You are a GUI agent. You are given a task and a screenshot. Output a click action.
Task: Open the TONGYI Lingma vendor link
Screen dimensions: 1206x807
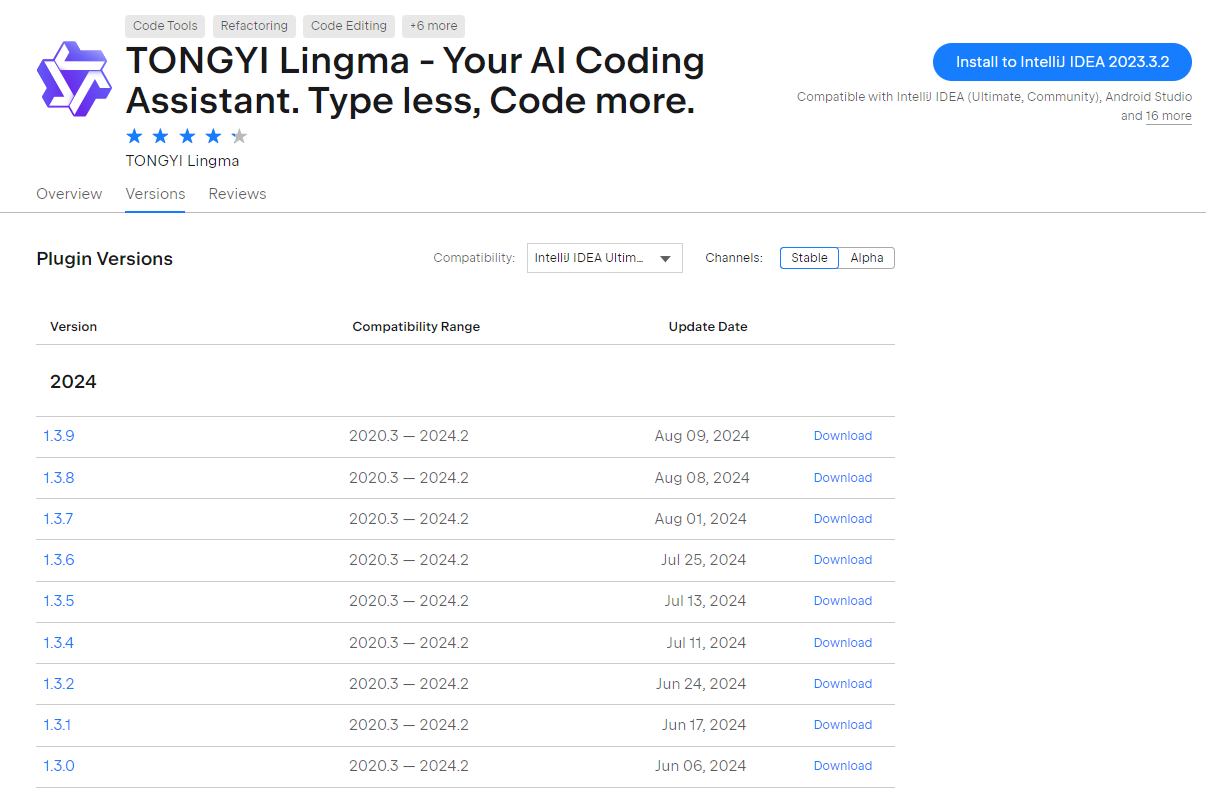point(182,161)
